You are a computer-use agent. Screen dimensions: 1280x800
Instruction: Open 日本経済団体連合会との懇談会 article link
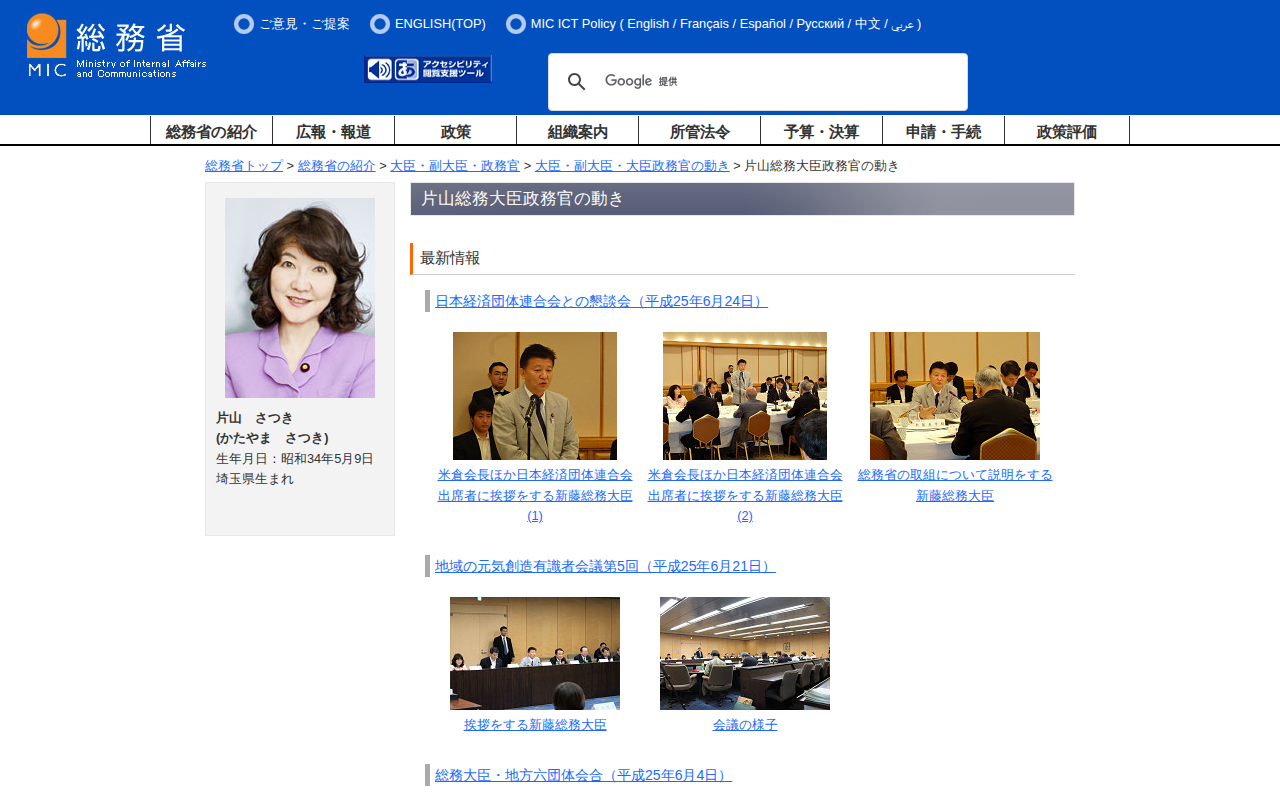[x=601, y=301]
